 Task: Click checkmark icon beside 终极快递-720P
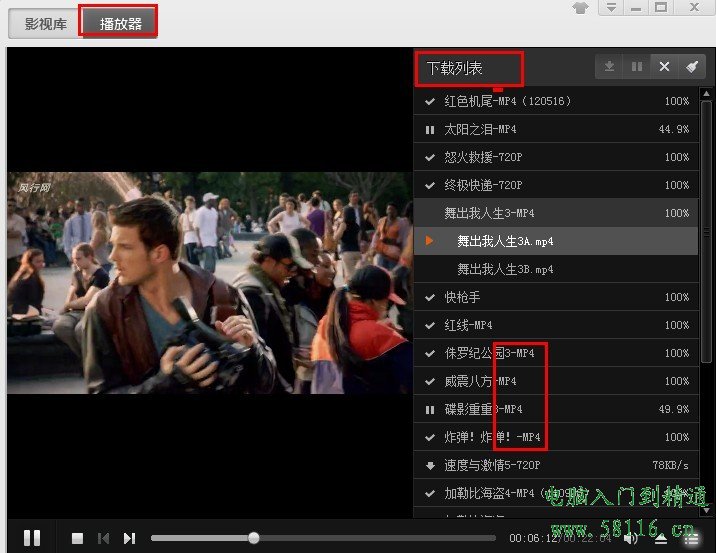tap(430, 185)
